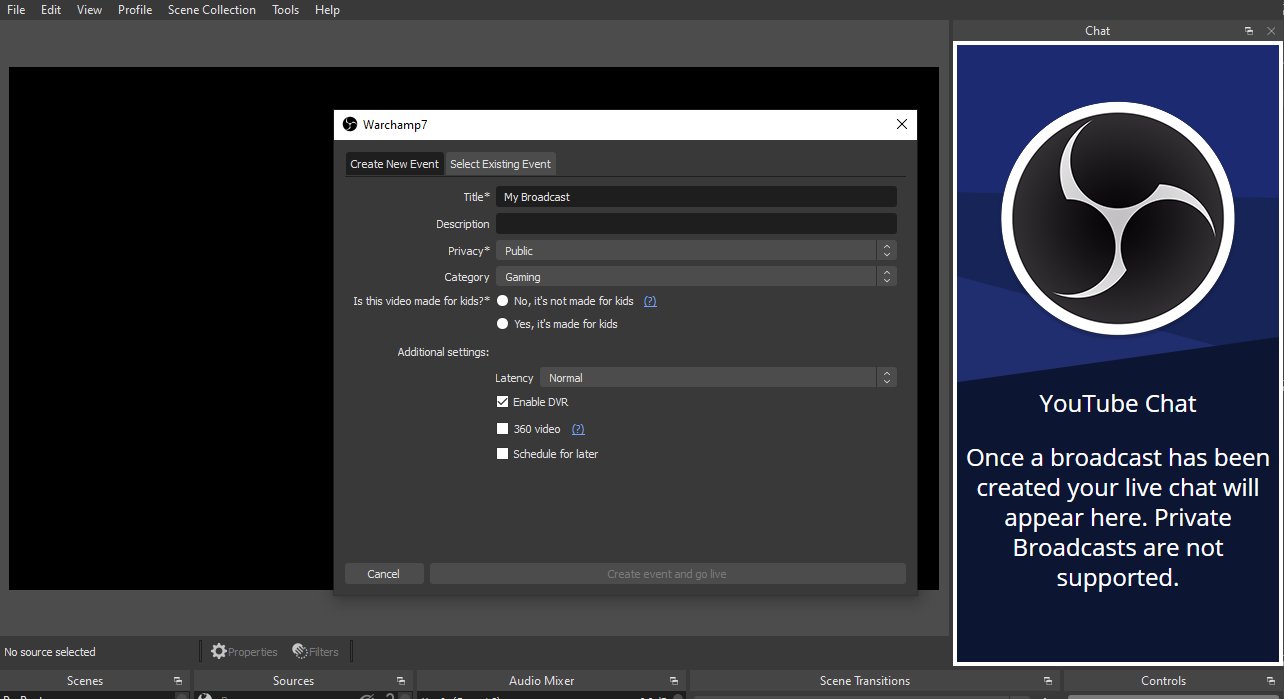Switch to Create New Event tab
This screenshot has width=1284, height=699.
coord(394,164)
